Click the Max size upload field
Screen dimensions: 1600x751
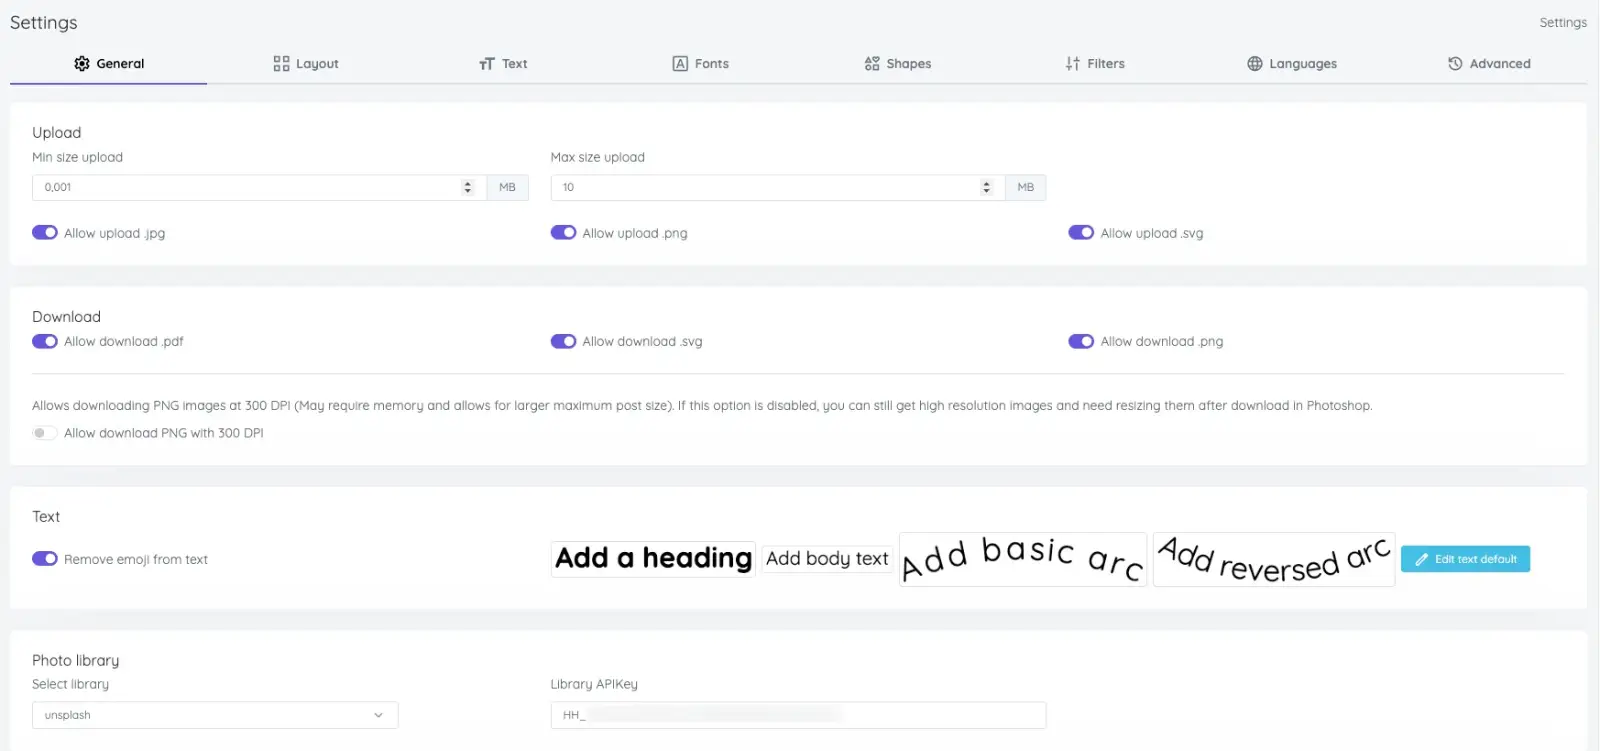tap(777, 187)
